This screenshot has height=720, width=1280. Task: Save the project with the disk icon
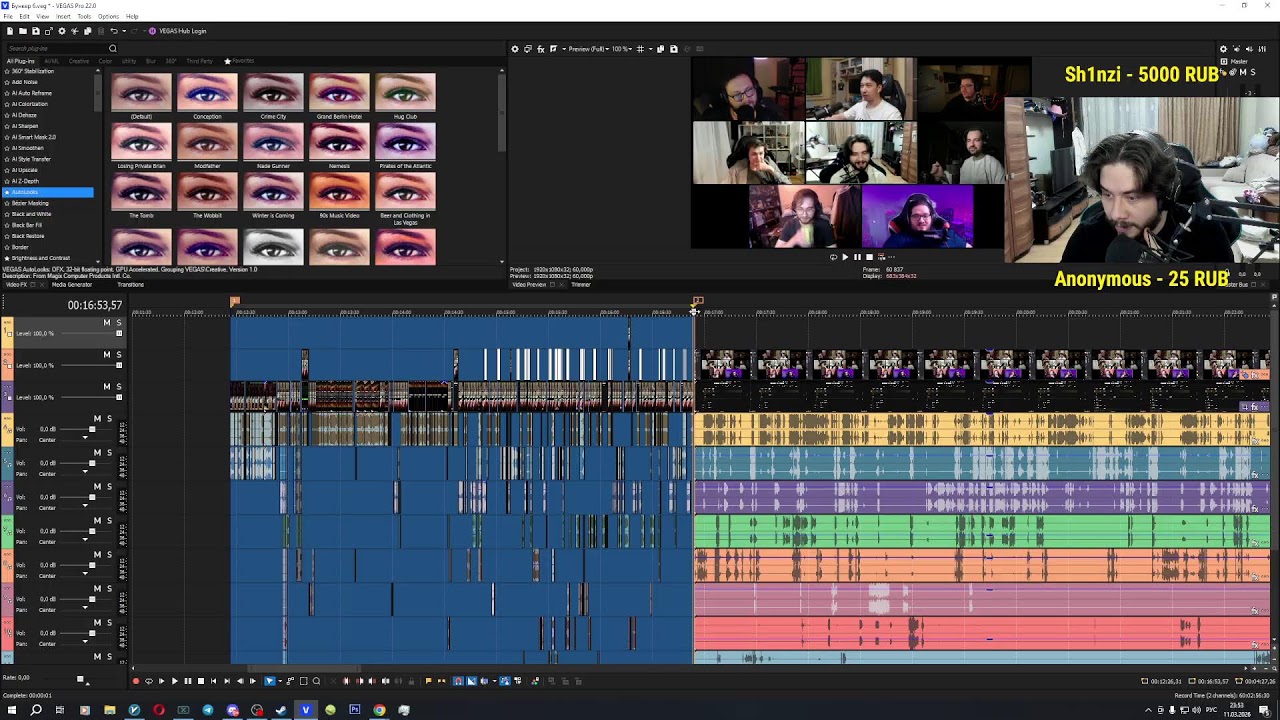(36, 31)
